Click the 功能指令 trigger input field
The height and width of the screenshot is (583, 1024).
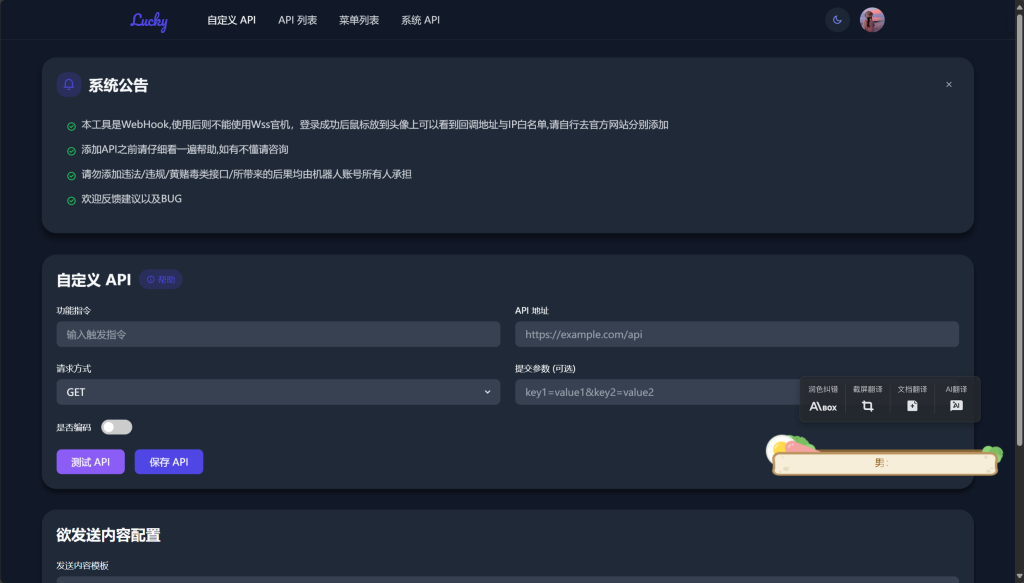pos(277,334)
